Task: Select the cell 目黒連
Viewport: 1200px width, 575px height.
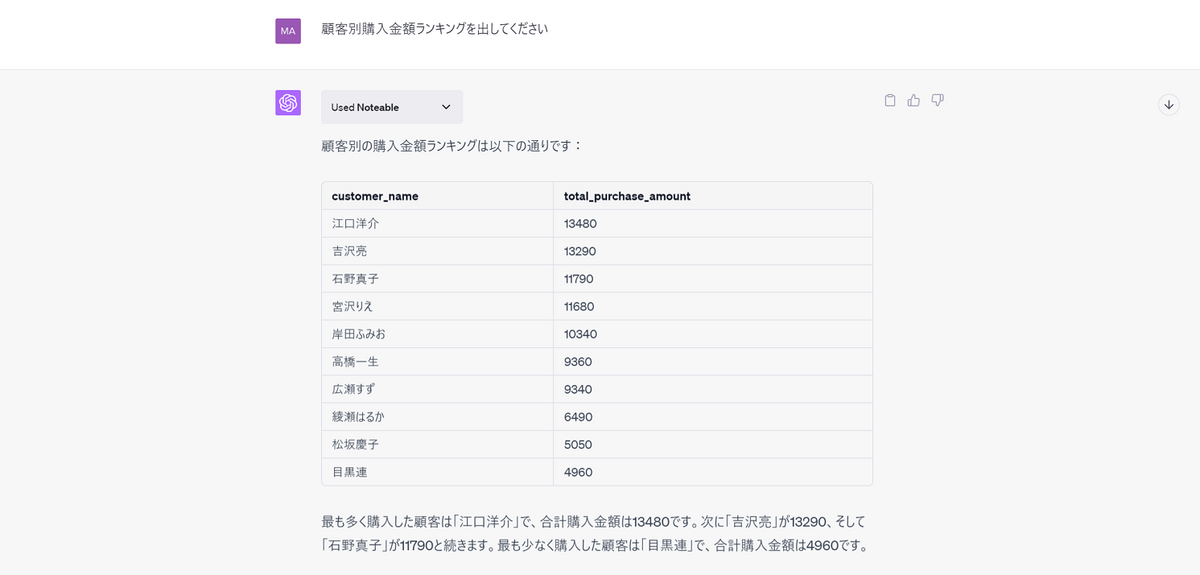Action: tap(437, 472)
